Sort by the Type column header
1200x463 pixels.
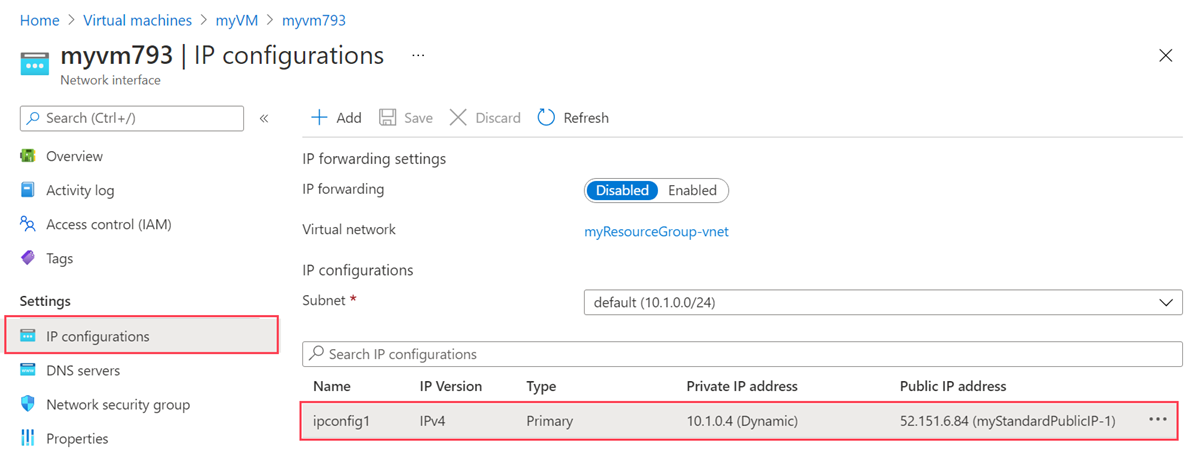541,386
